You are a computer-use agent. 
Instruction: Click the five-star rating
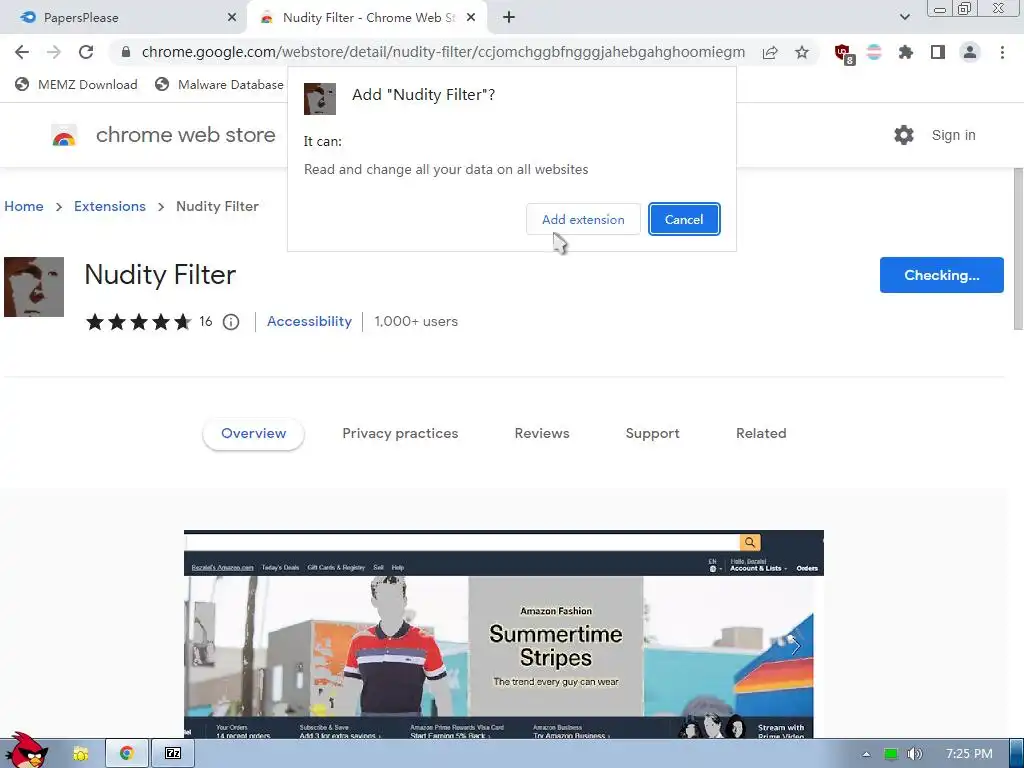point(138,321)
